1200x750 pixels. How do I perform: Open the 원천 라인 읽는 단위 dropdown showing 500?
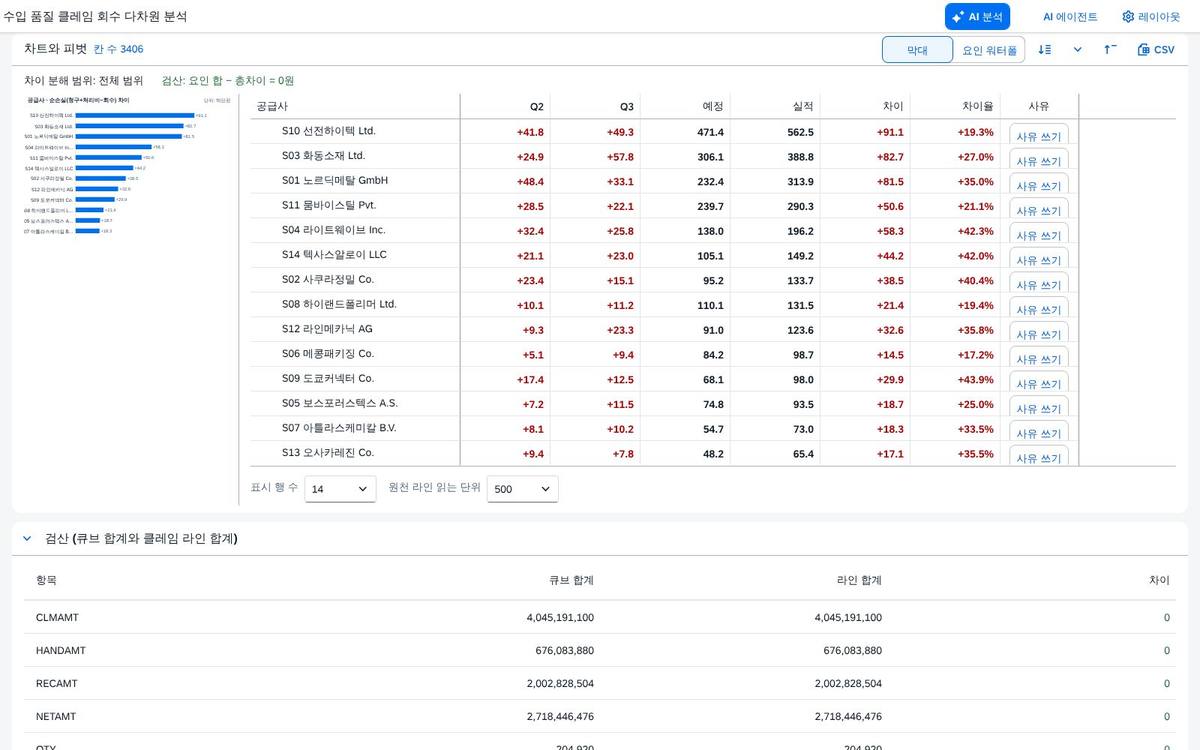[522, 489]
